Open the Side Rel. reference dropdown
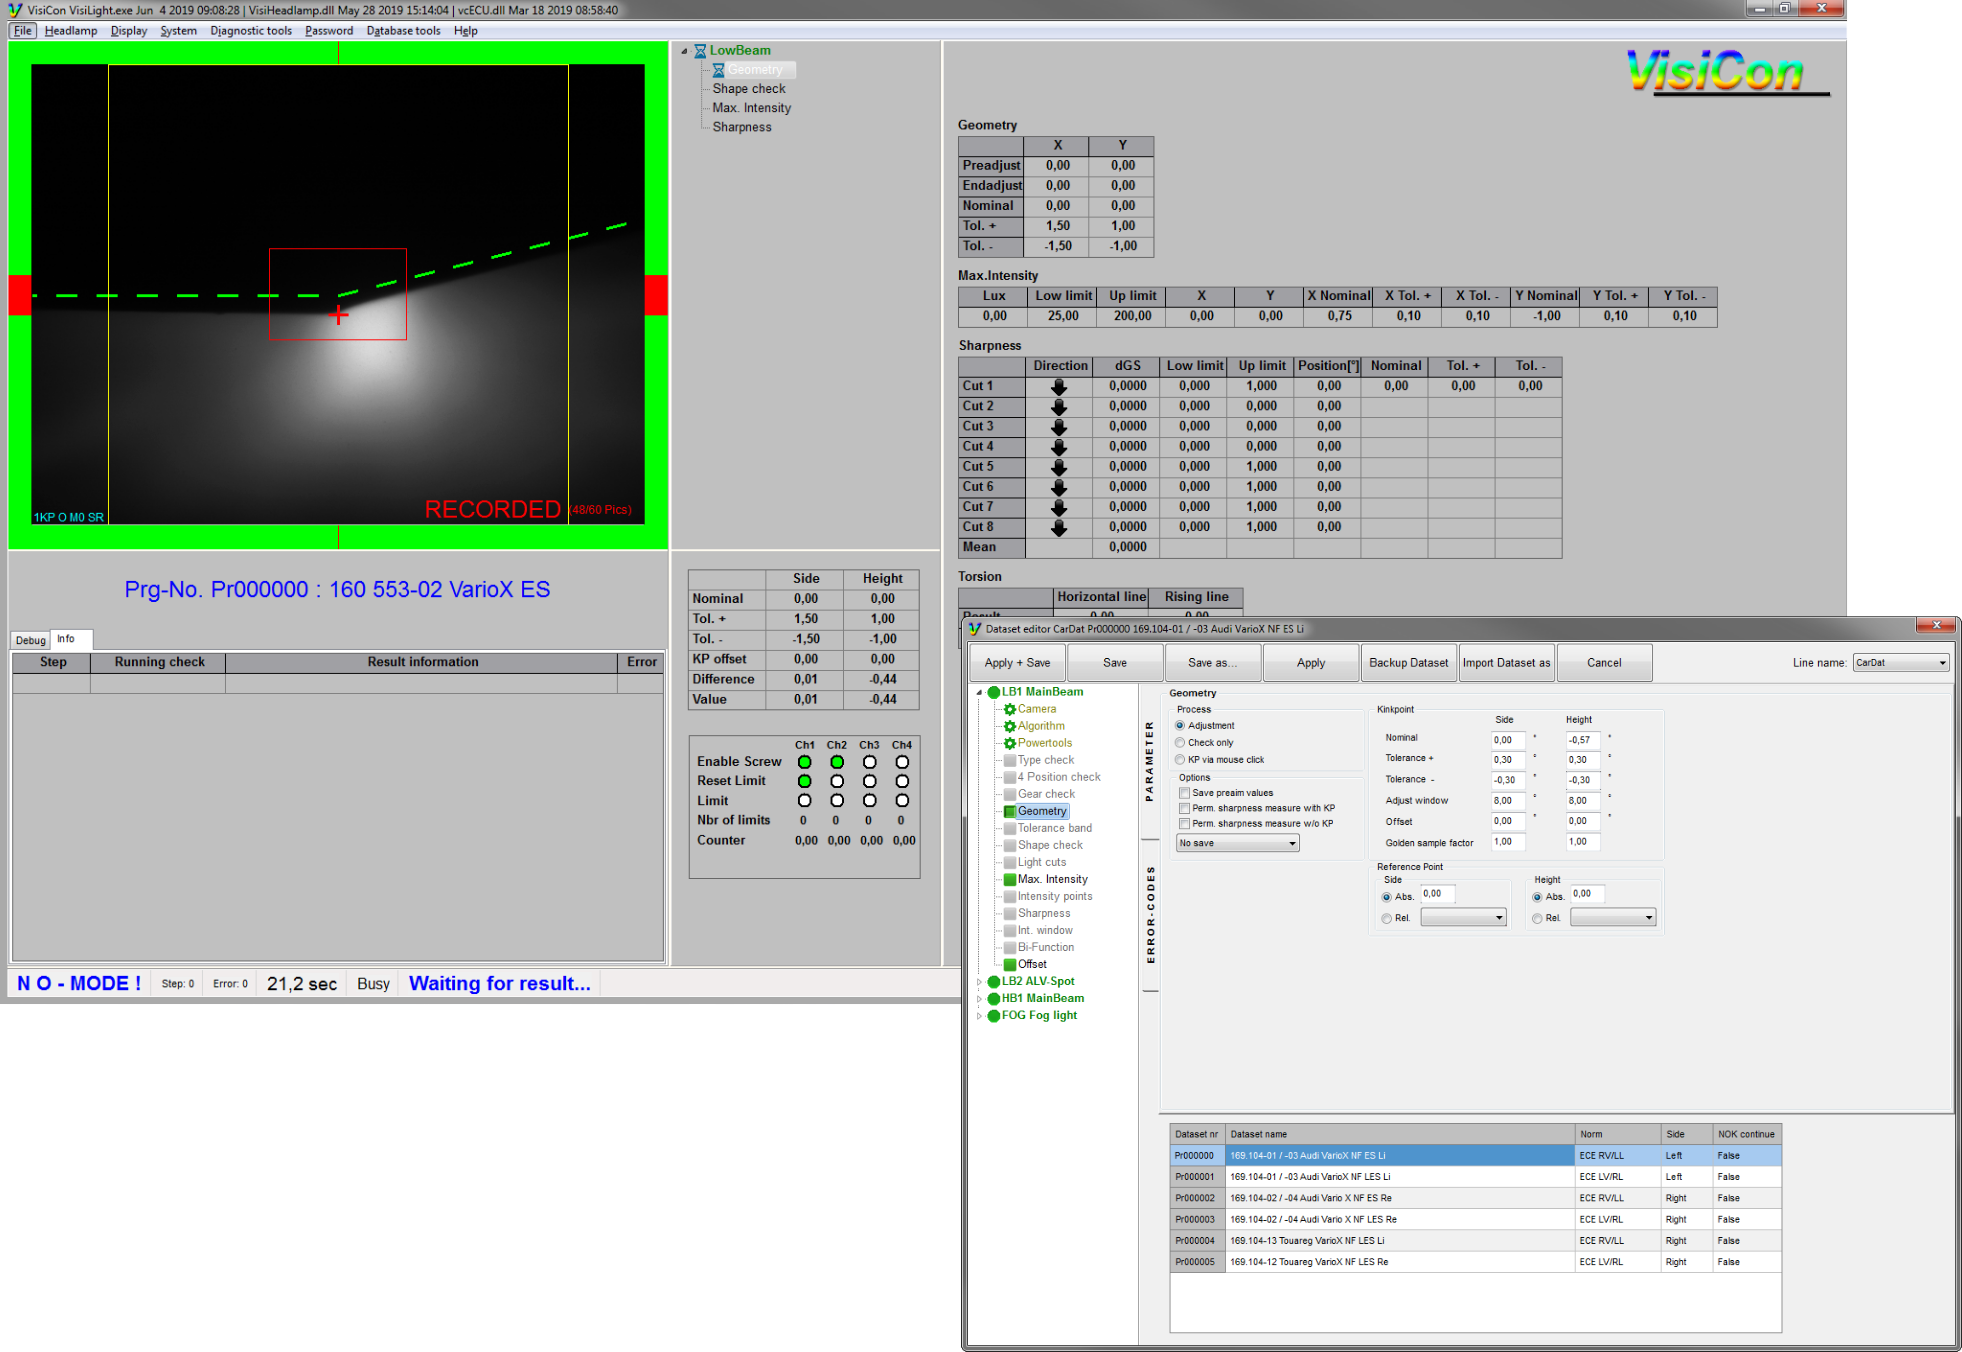This screenshot has width=1962, height=1352. 1463,918
